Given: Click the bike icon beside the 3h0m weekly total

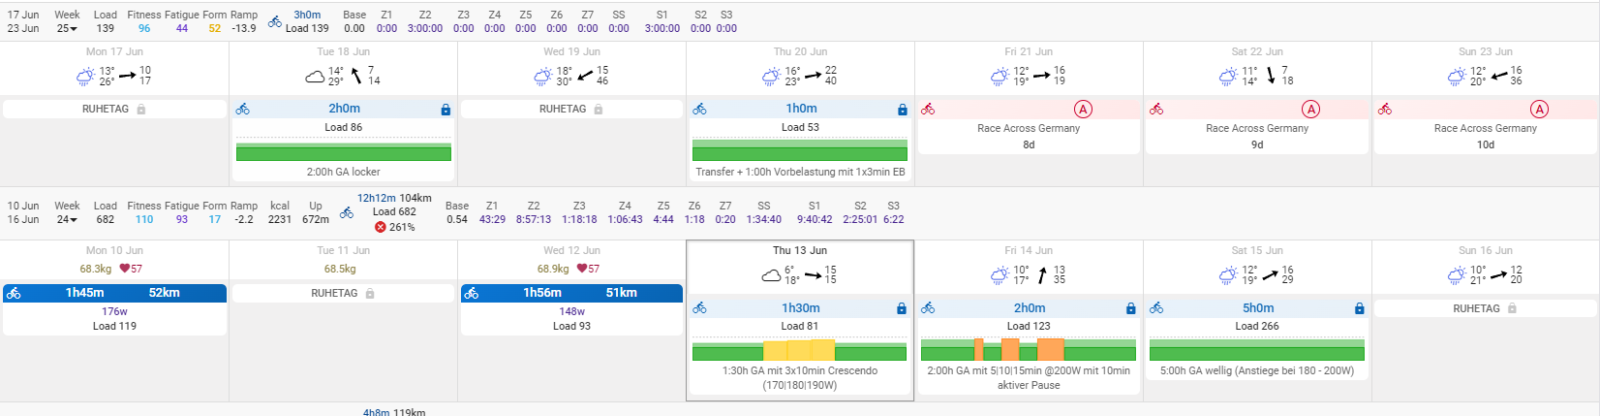Looking at the screenshot, I should [x=275, y=21].
